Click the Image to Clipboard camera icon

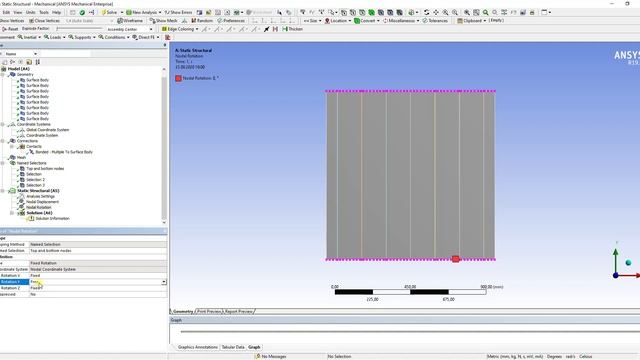coord(523,12)
